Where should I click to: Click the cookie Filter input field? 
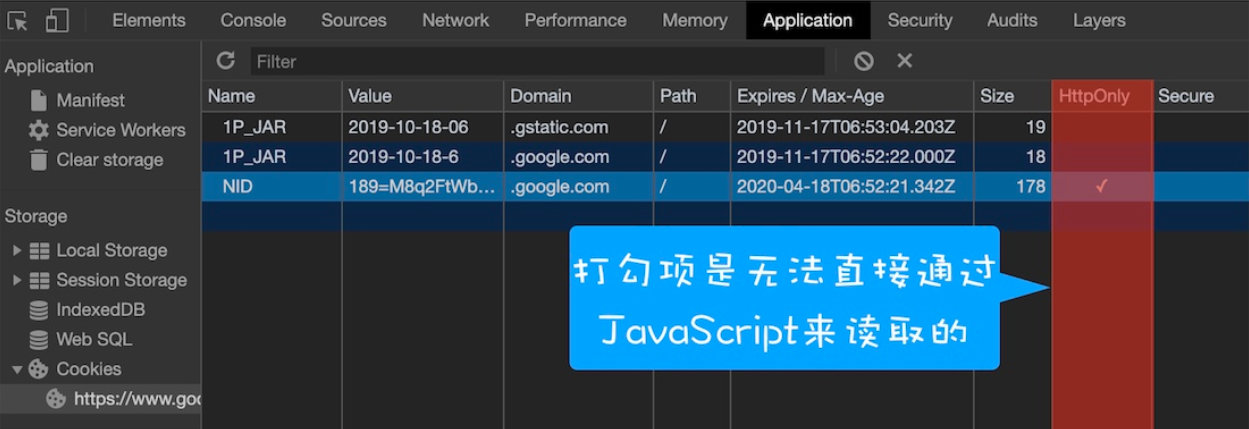click(537, 61)
